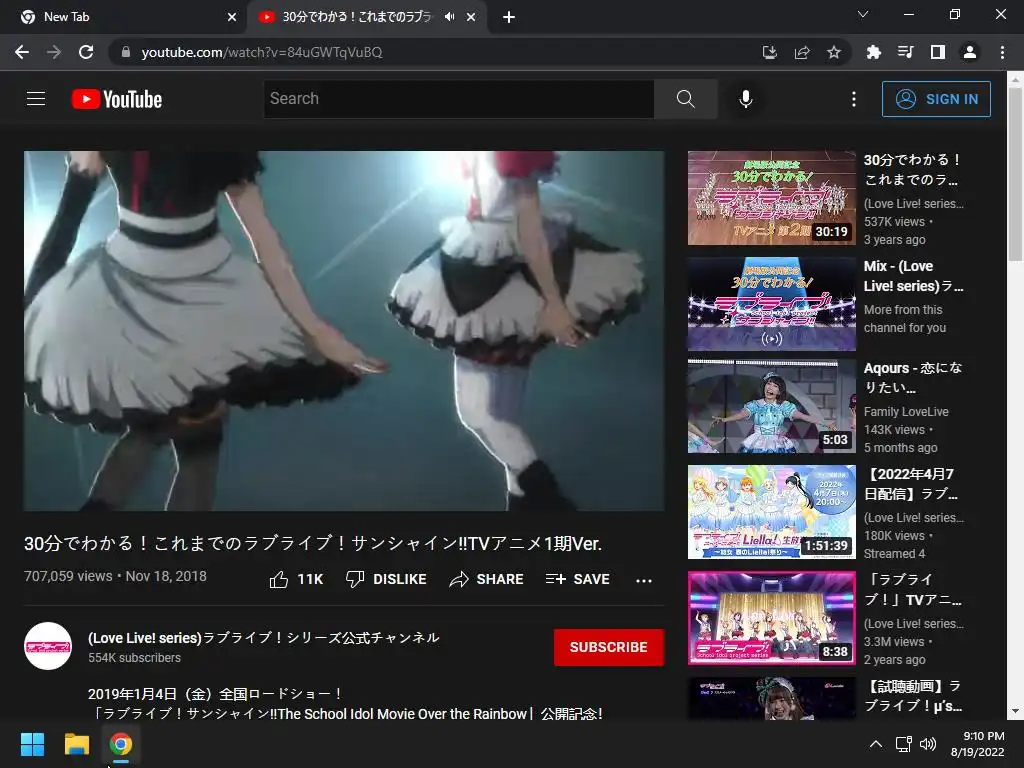
Task: Reload the page
Action: [86, 52]
